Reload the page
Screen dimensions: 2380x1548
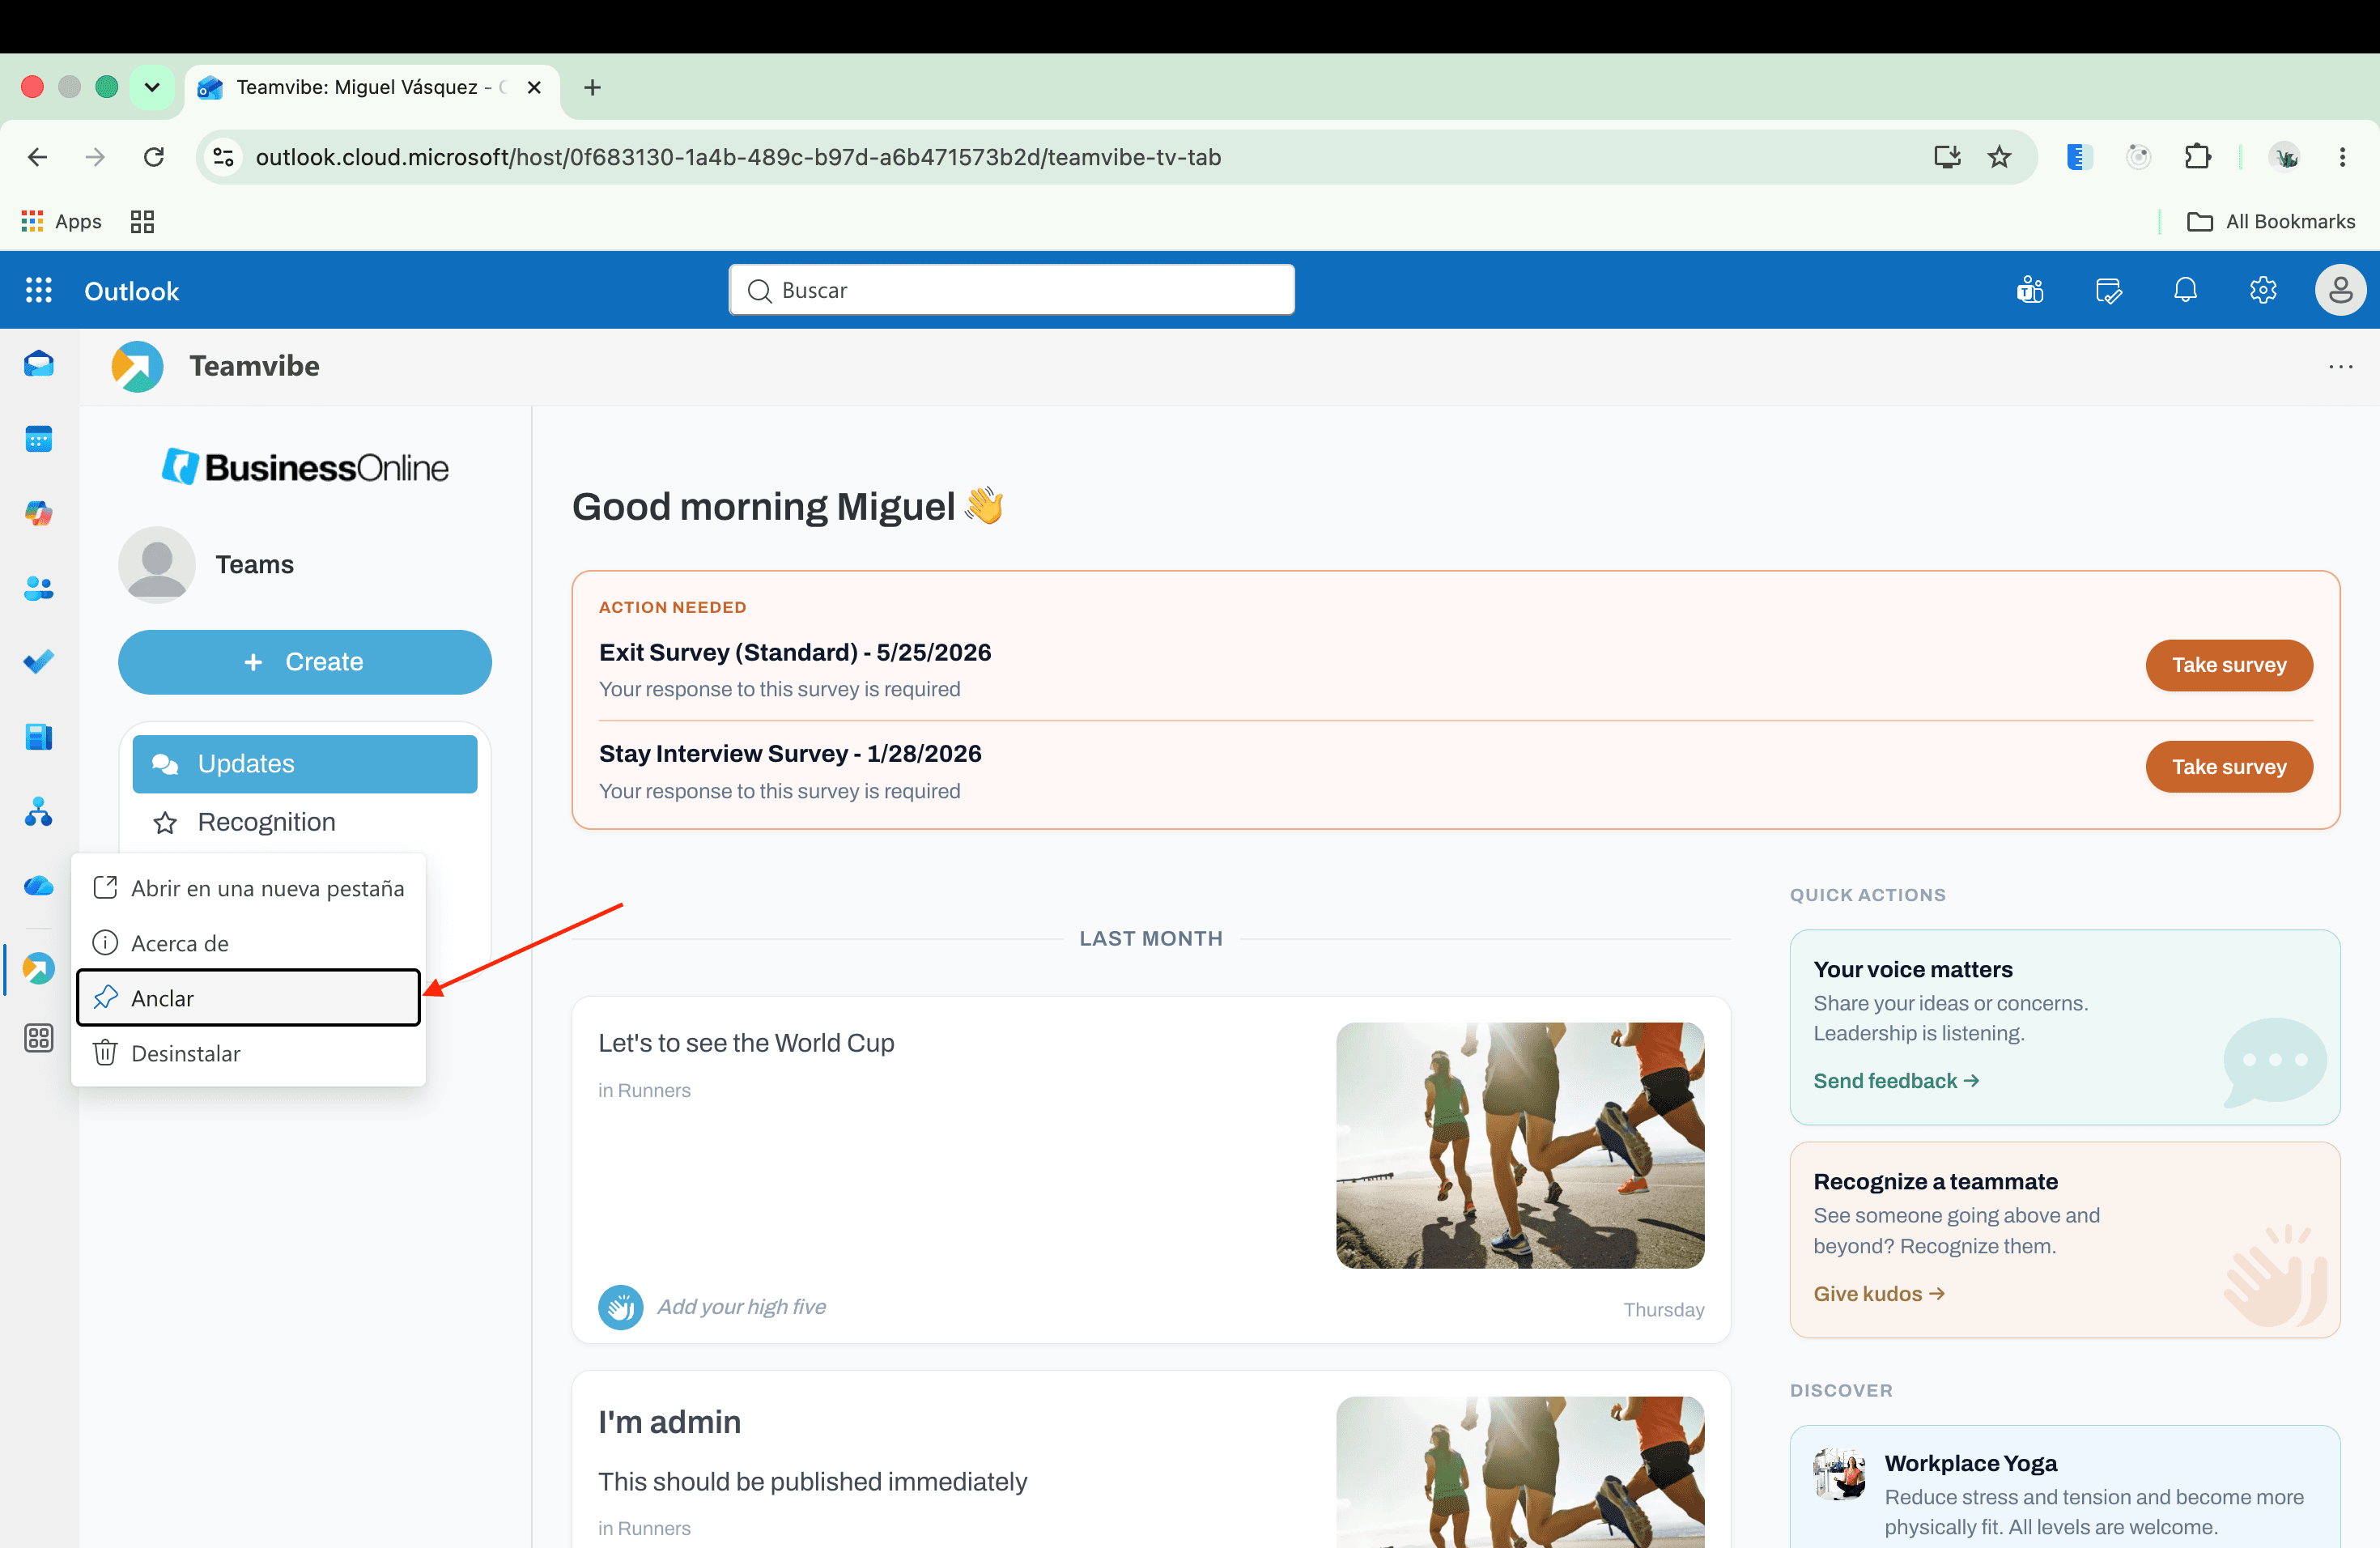[153, 157]
